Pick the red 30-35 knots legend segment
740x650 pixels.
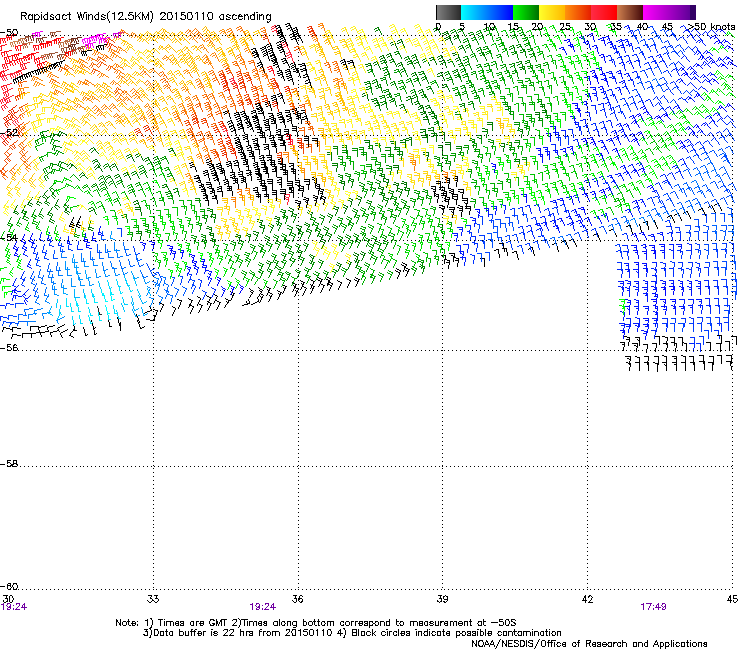tap(604, 12)
